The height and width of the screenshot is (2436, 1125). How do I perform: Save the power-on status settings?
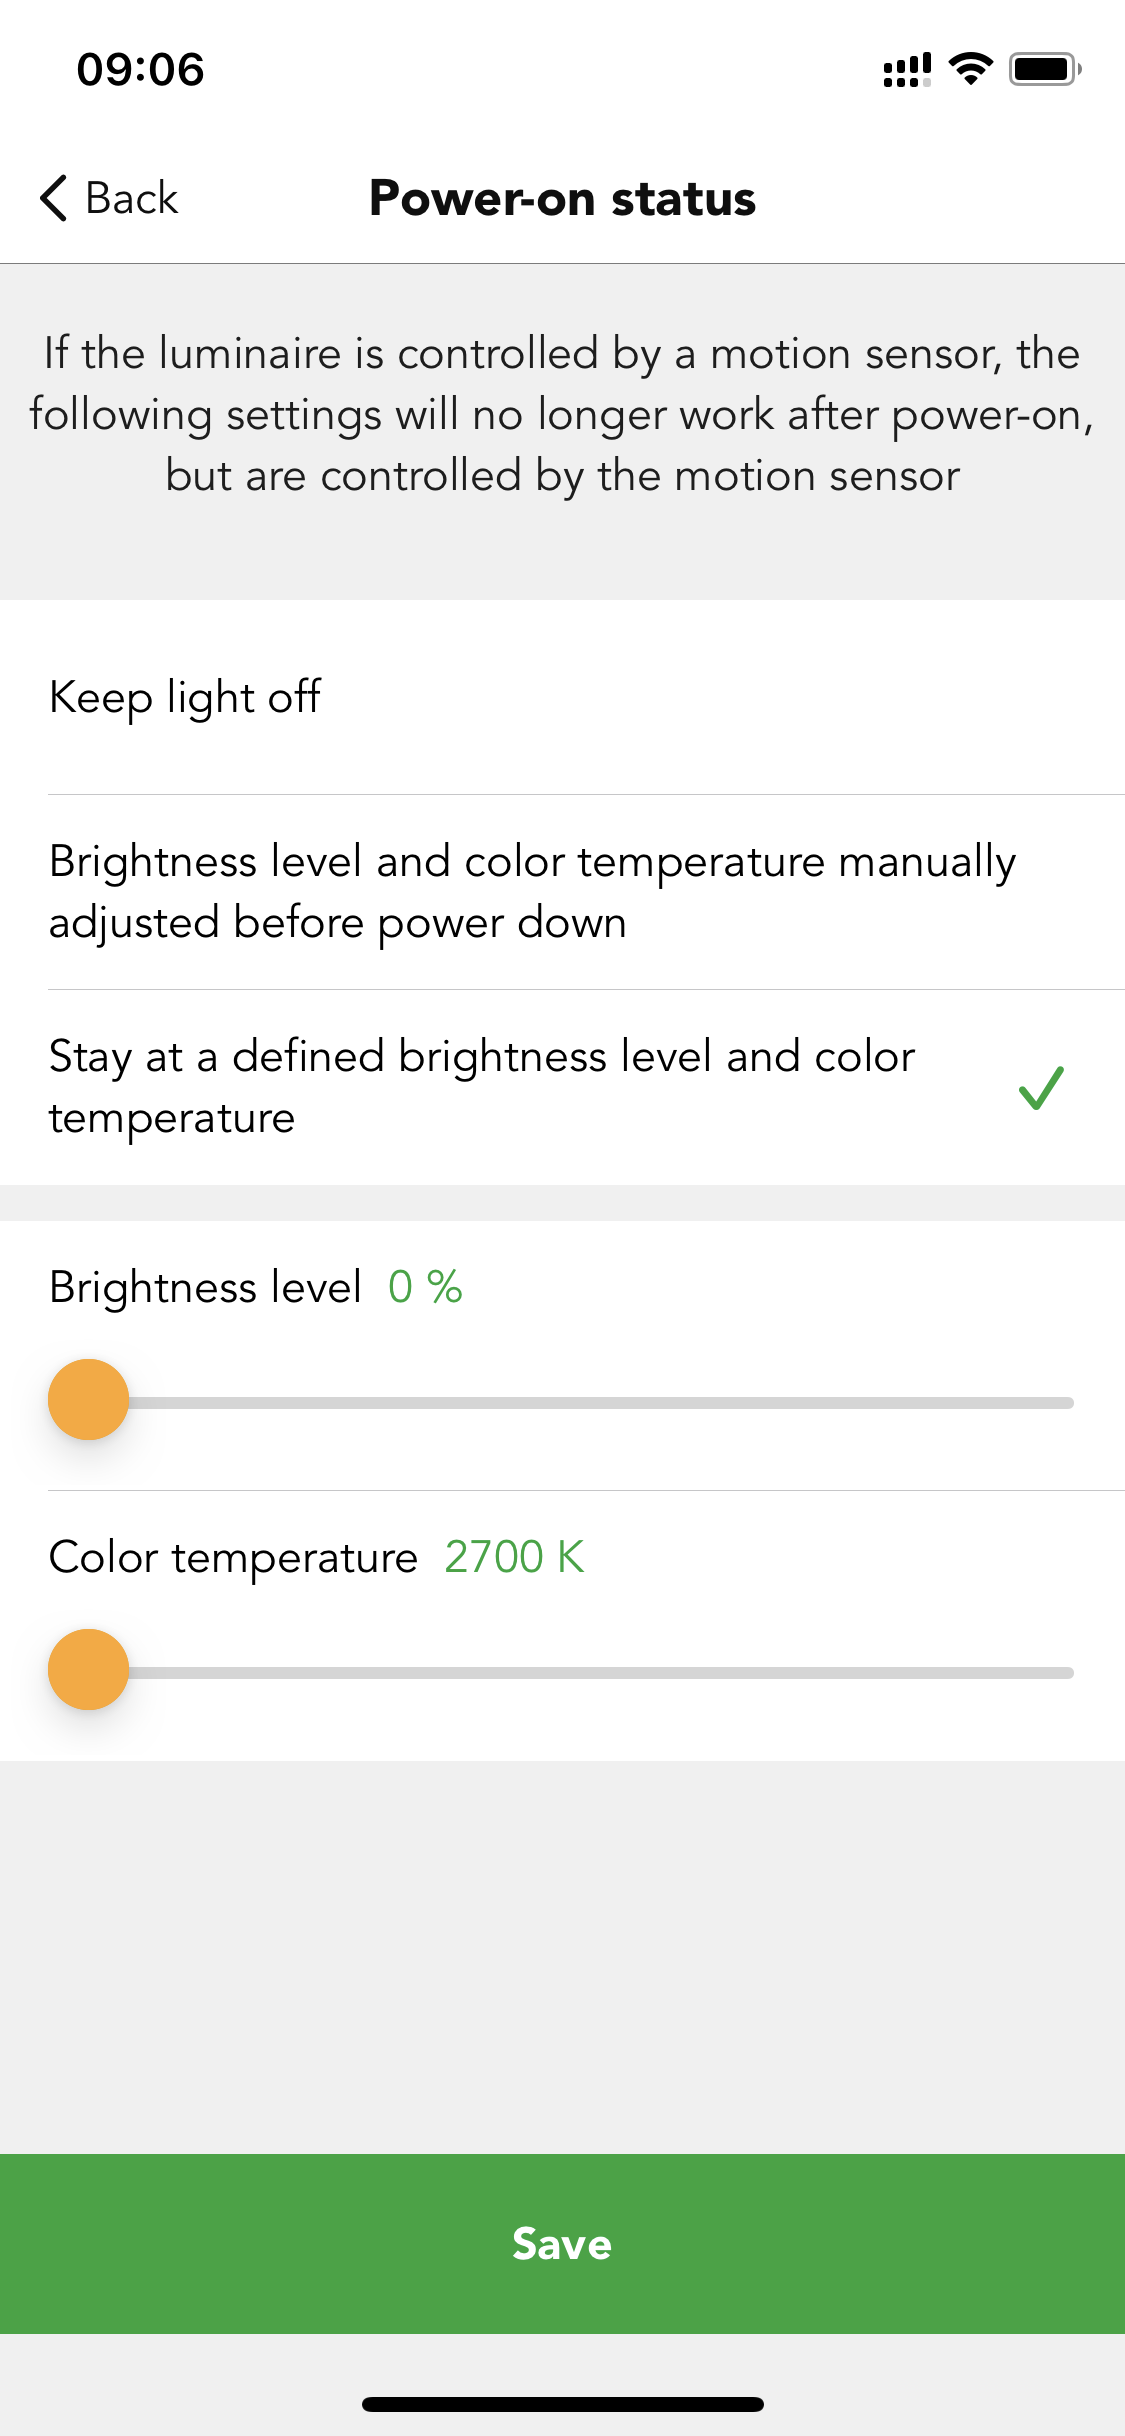(x=562, y=2244)
